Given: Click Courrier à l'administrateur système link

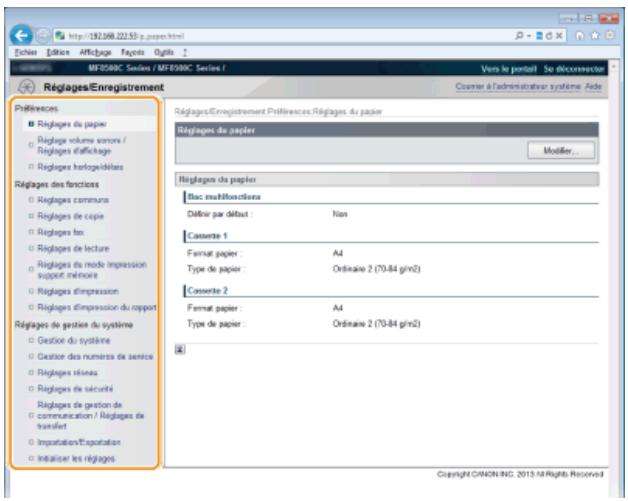Looking at the screenshot, I should [x=518, y=87].
